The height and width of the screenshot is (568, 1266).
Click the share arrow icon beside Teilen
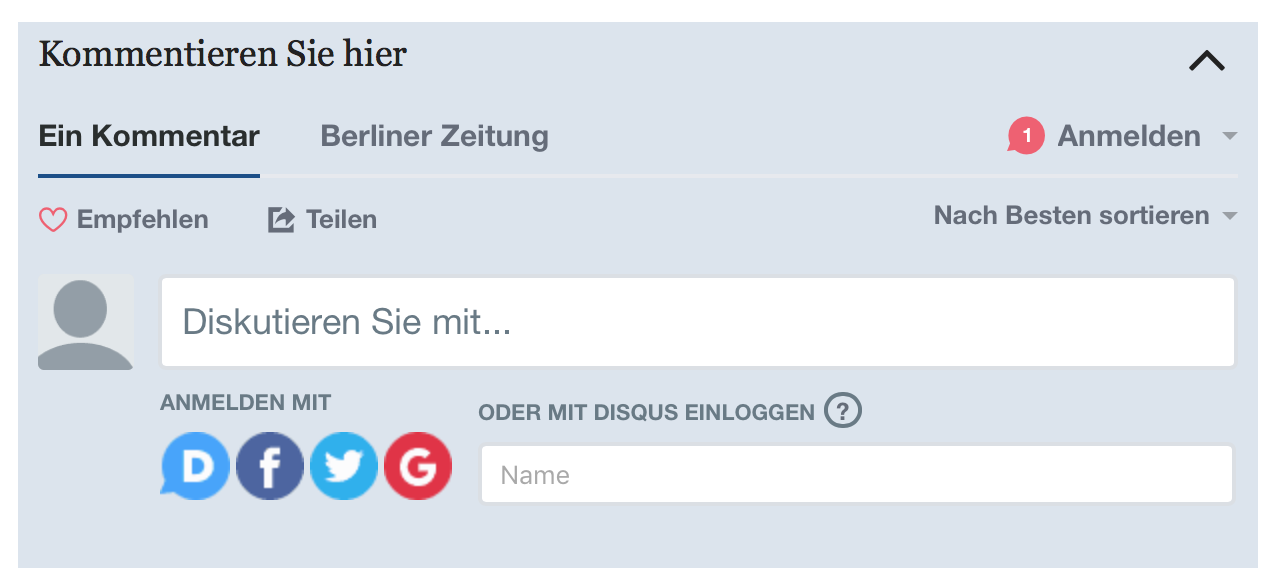tap(281, 220)
